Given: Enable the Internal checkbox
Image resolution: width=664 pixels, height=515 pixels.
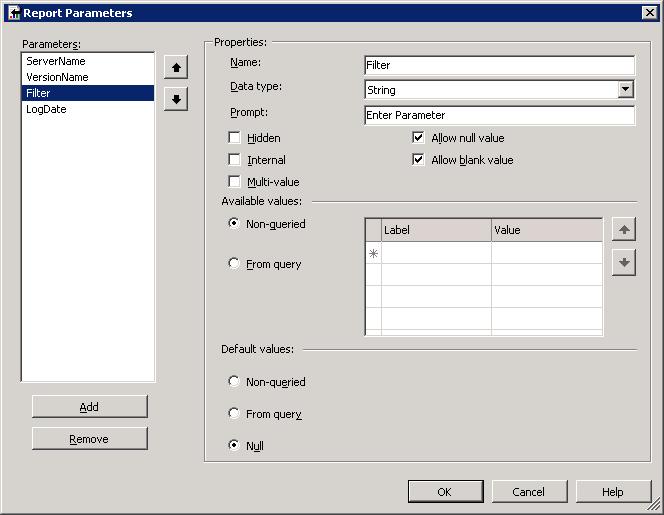Looking at the screenshot, I should pyautogui.click(x=234, y=160).
